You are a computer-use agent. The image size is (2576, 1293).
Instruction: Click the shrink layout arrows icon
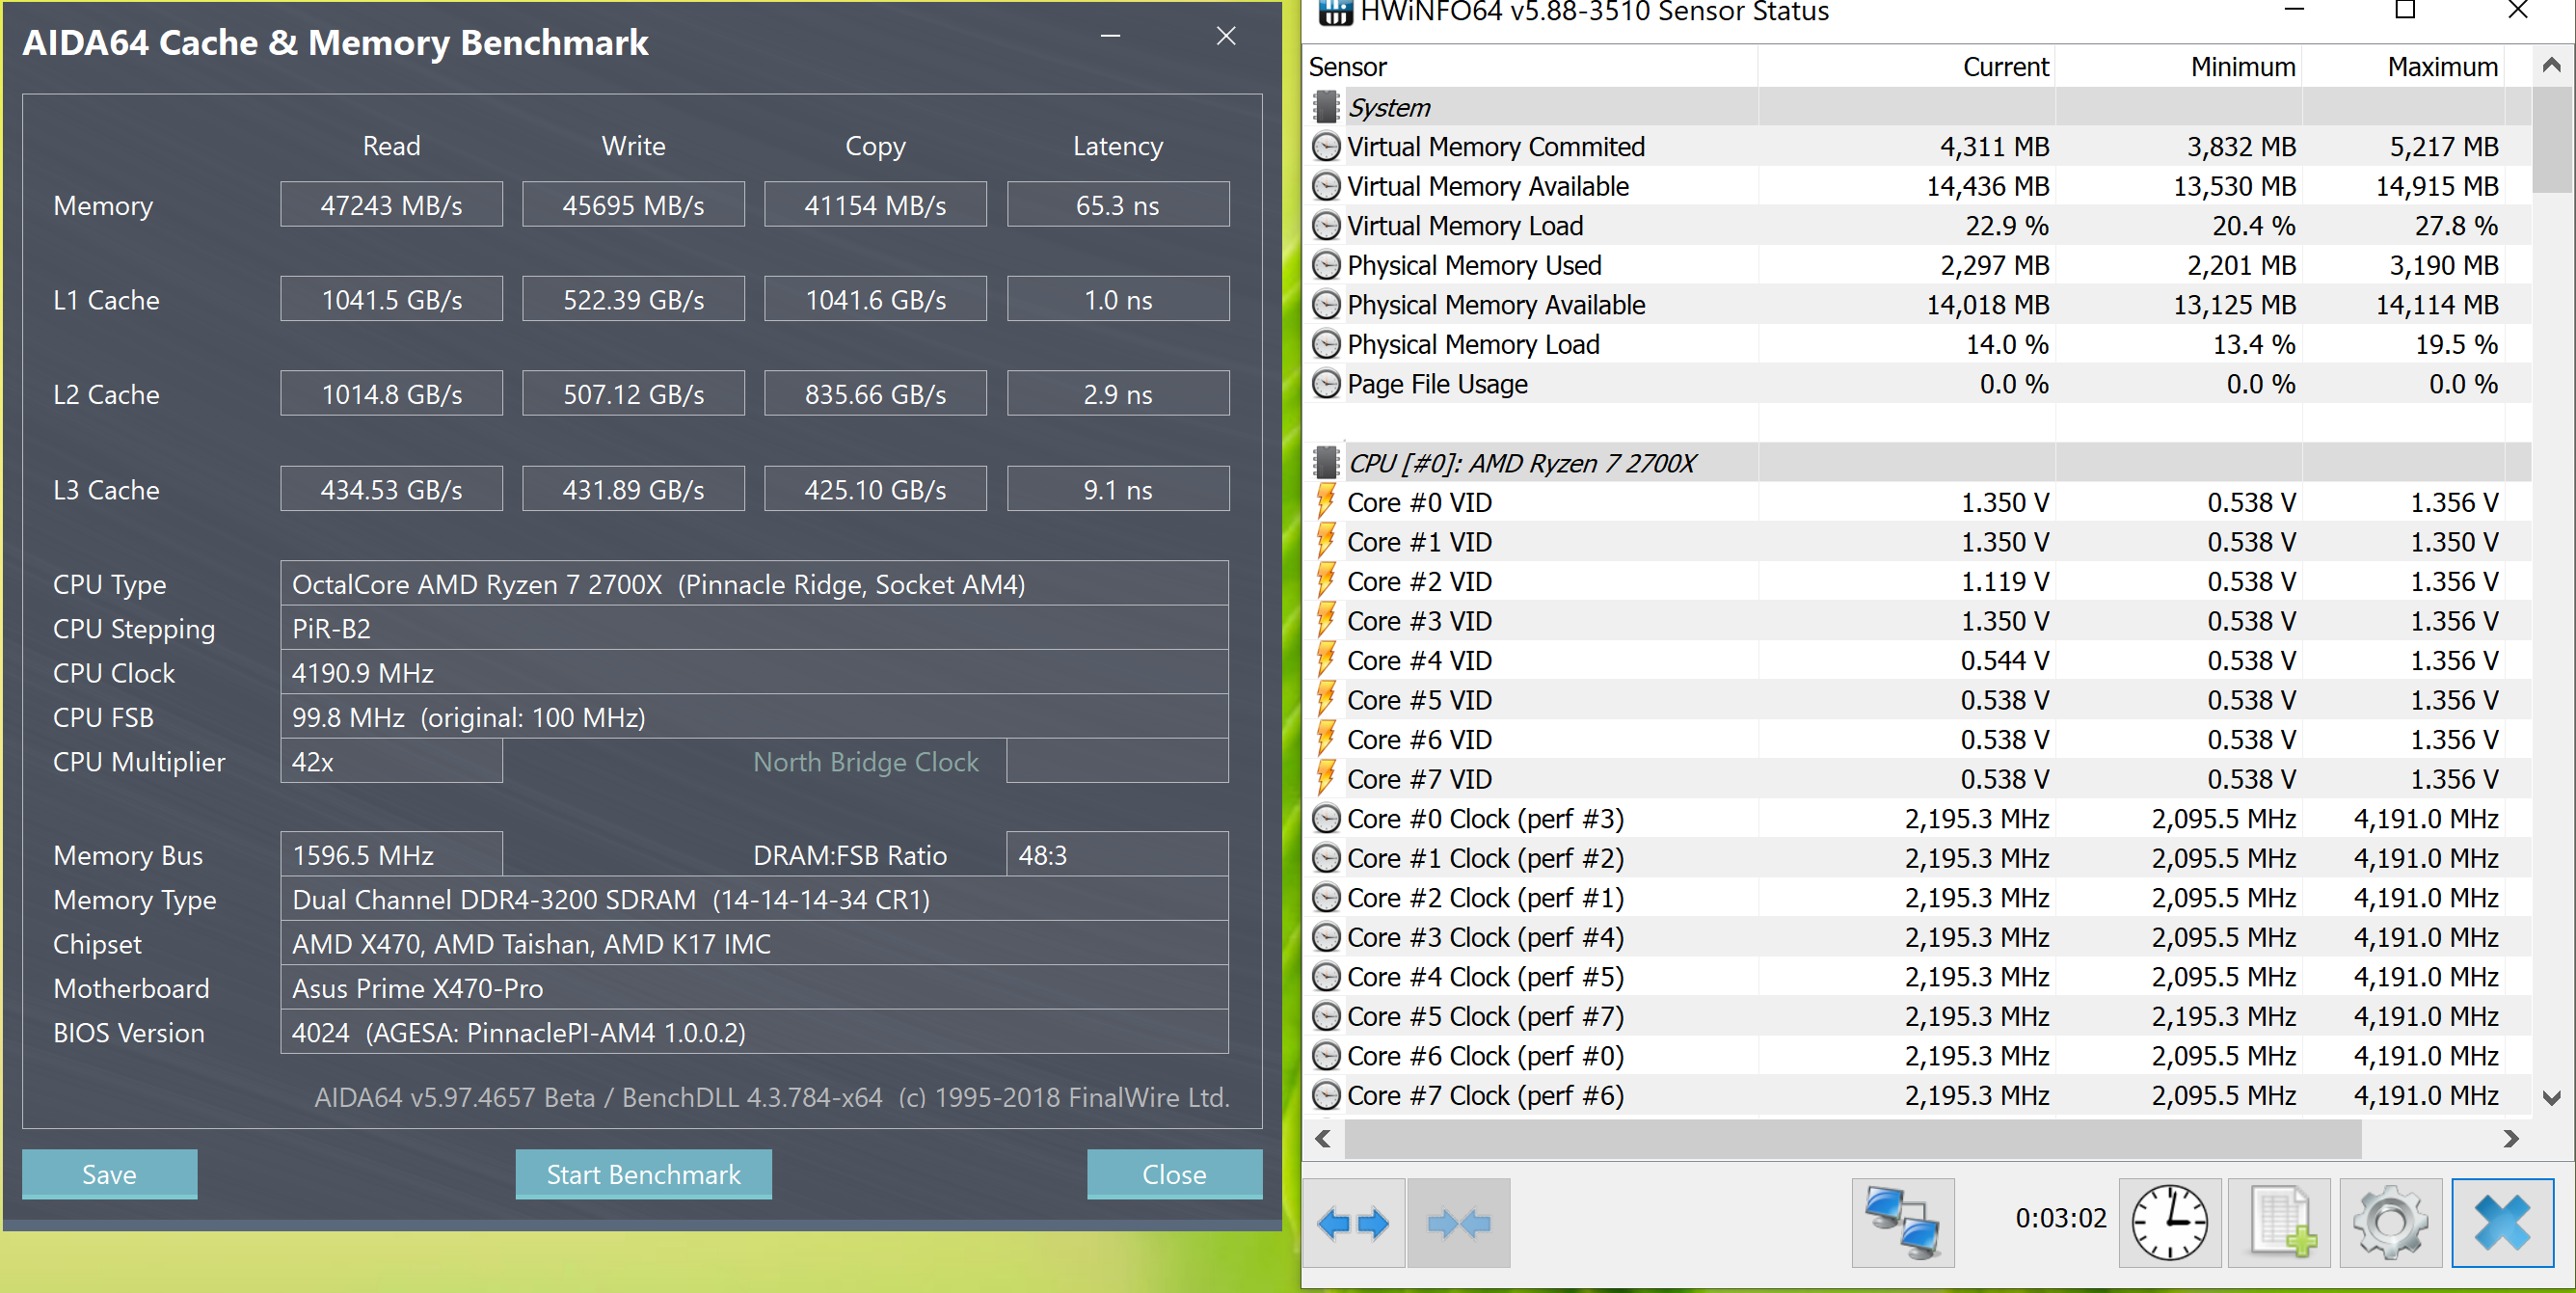pos(1459,1222)
